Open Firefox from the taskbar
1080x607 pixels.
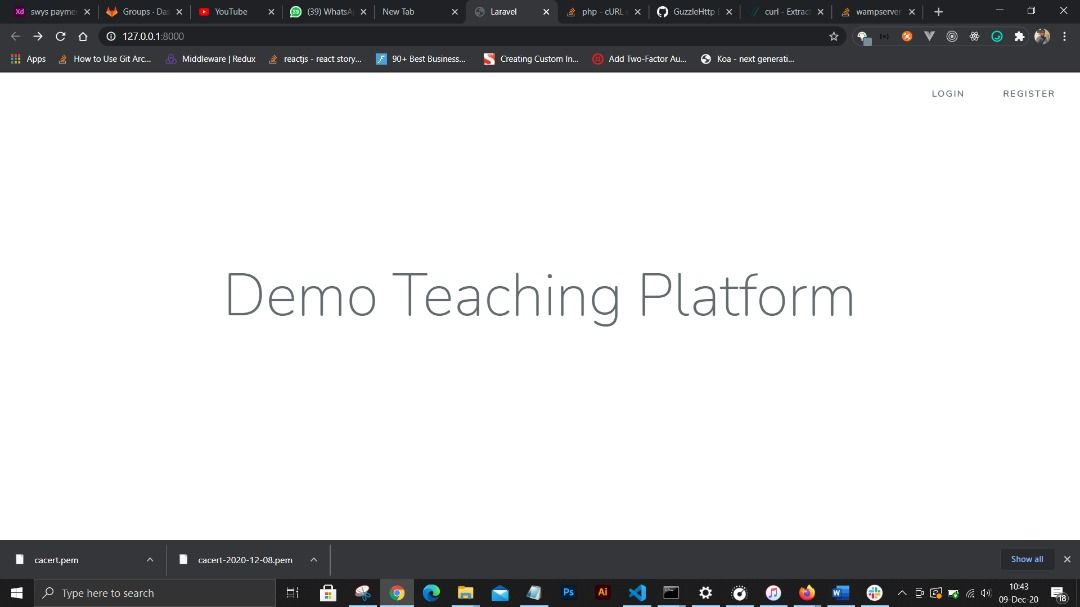(x=807, y=593)
